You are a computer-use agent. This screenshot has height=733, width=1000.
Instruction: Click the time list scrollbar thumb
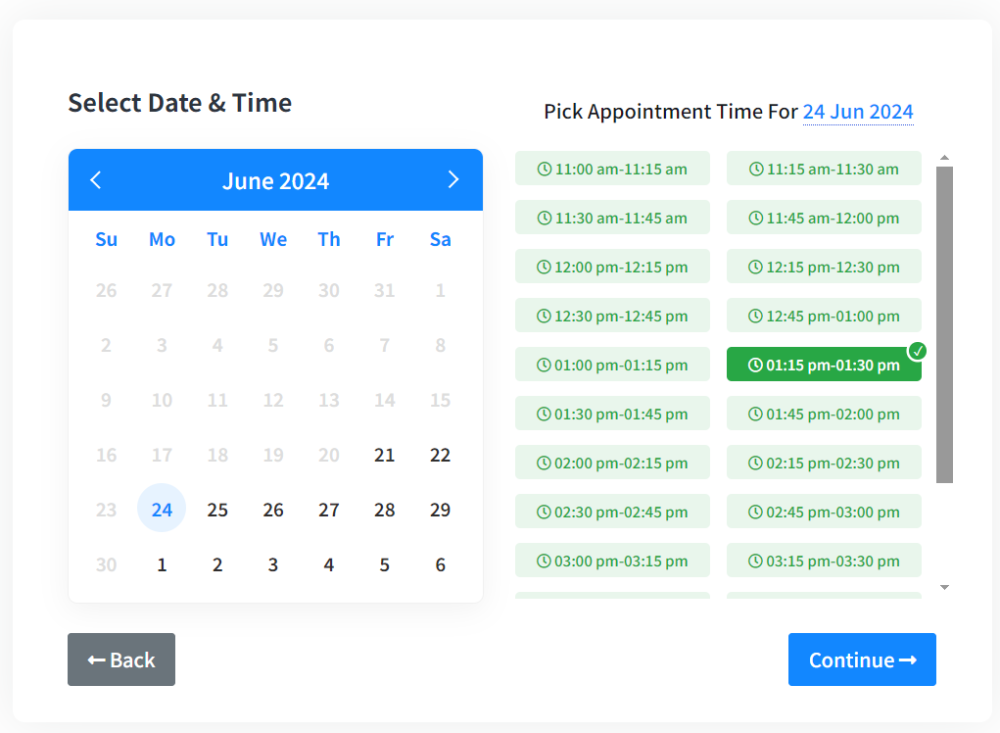tap(944, 324)
